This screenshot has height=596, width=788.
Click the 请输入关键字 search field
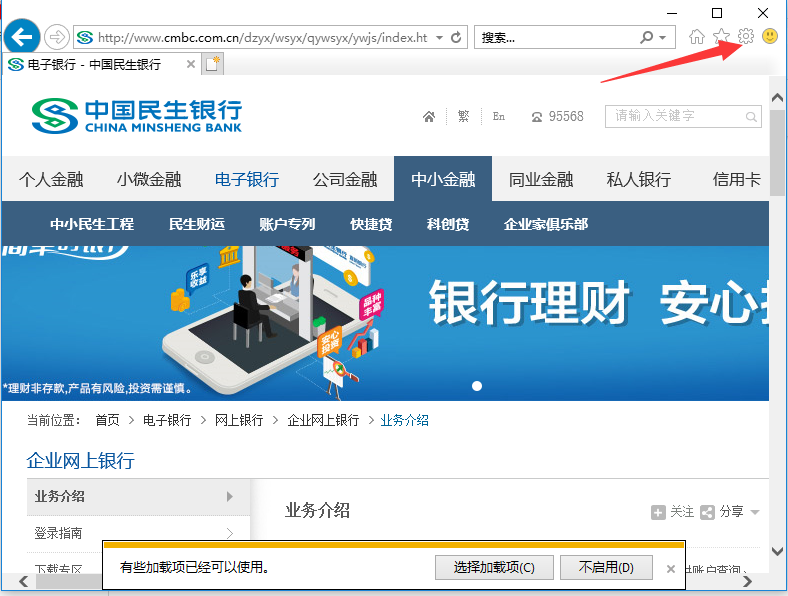point(672,117)
